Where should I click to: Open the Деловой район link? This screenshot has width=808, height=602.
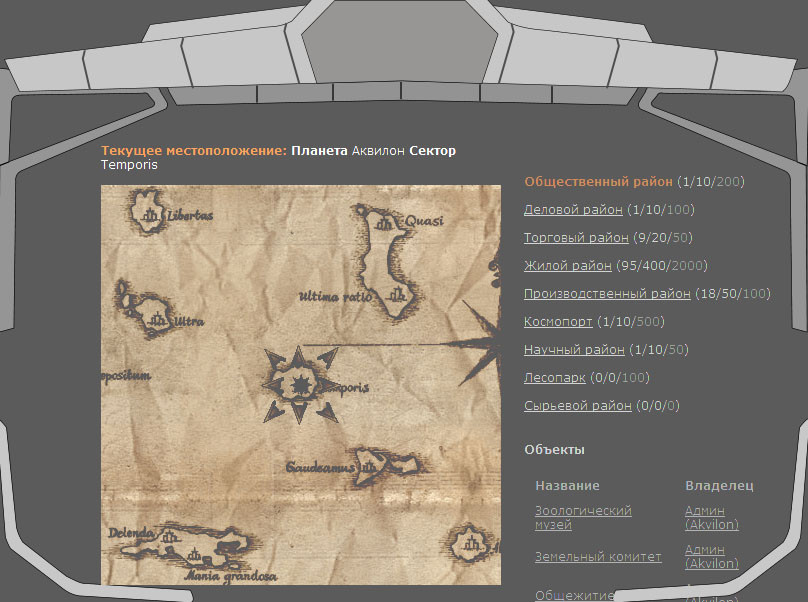[573, 210]
